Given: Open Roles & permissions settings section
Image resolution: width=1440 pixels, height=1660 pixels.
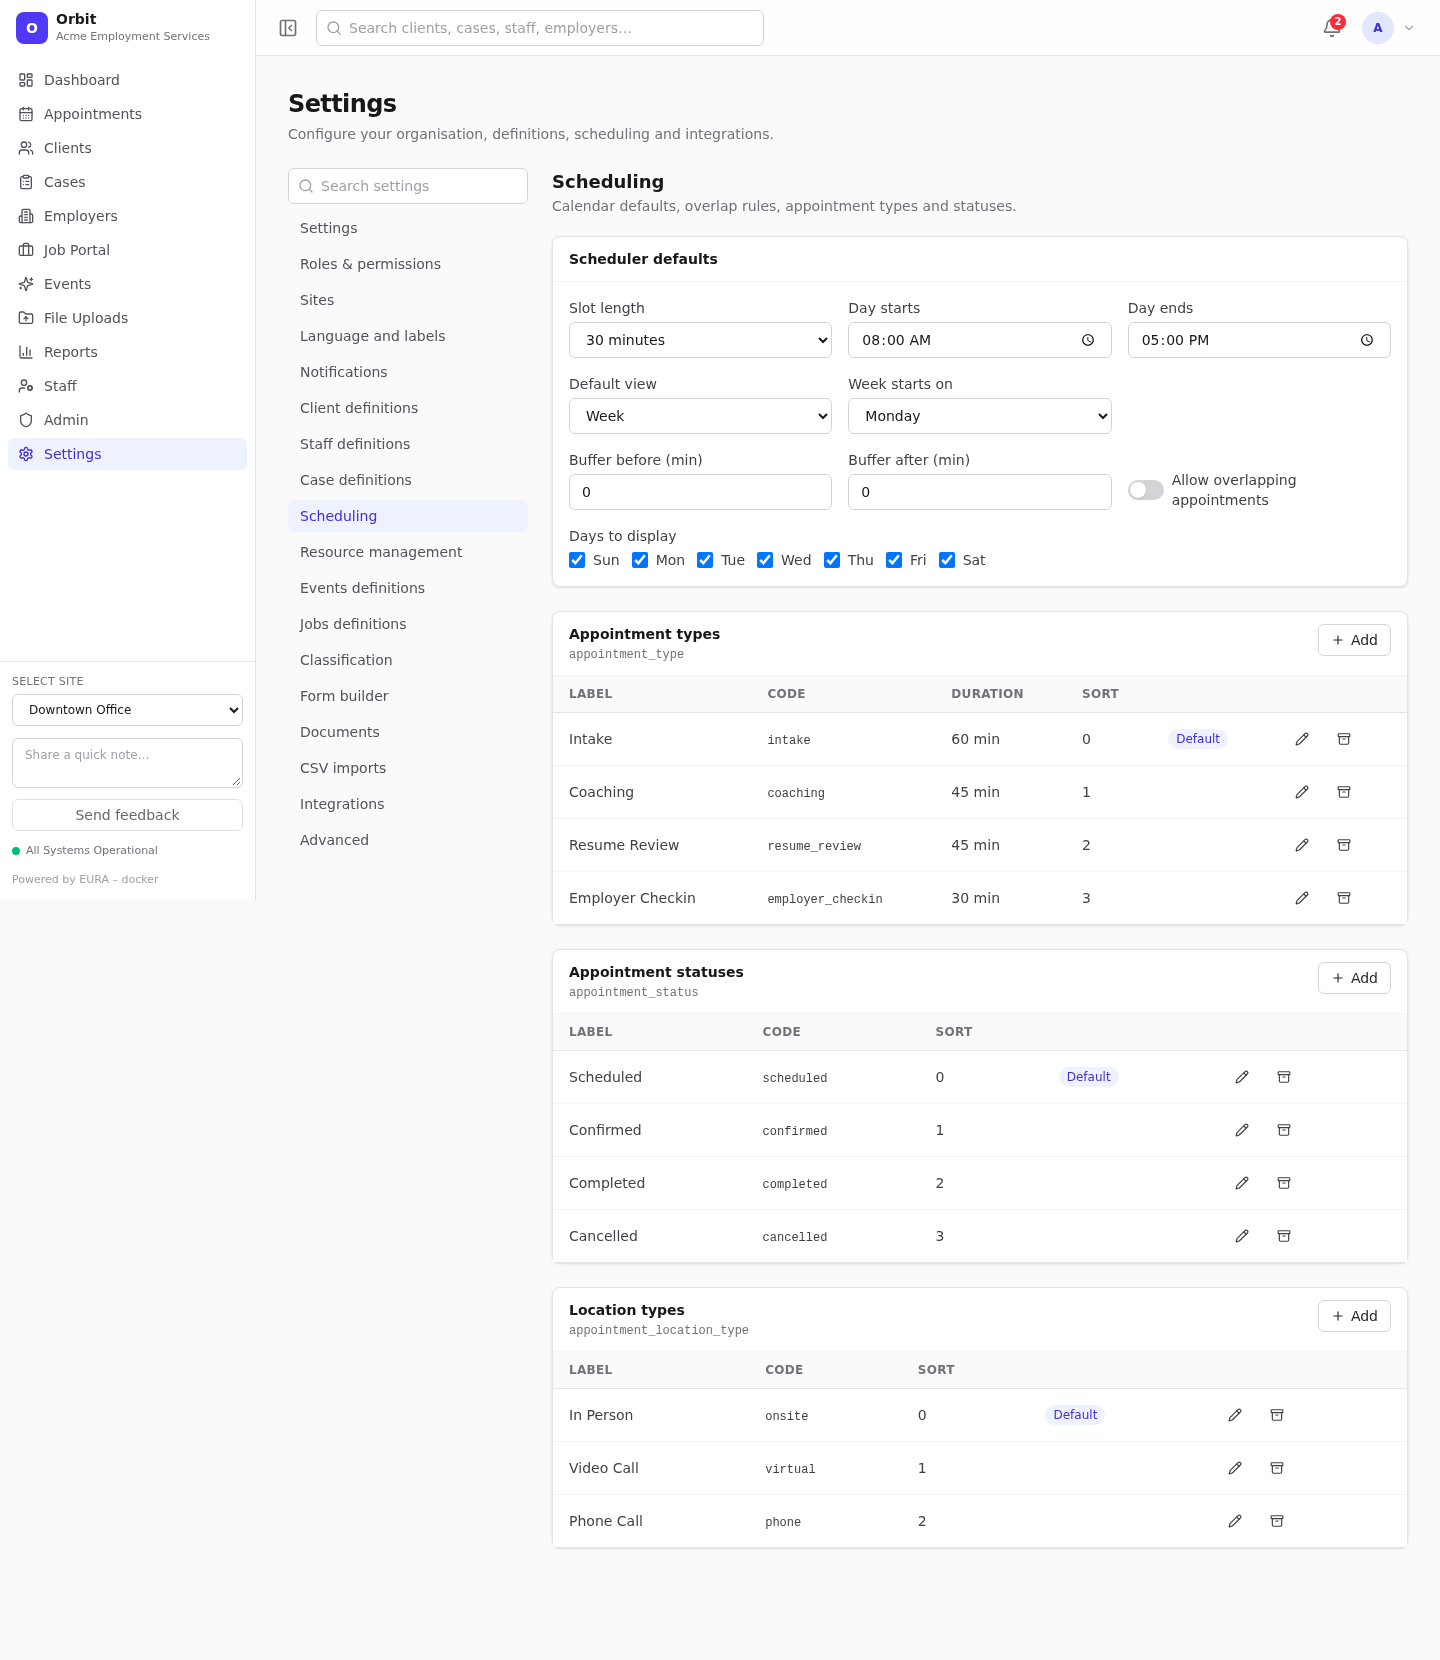Looking at the screenshot, I should 408,264.
